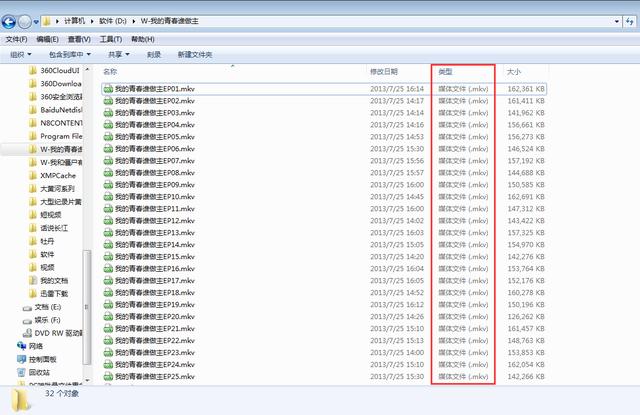640x415 pixels.
Task: Open the 文件(F) menu
Action: pos(17,39)
